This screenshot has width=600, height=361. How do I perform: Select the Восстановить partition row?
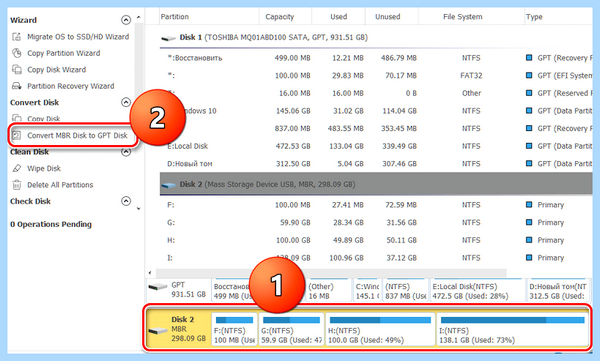376,58
